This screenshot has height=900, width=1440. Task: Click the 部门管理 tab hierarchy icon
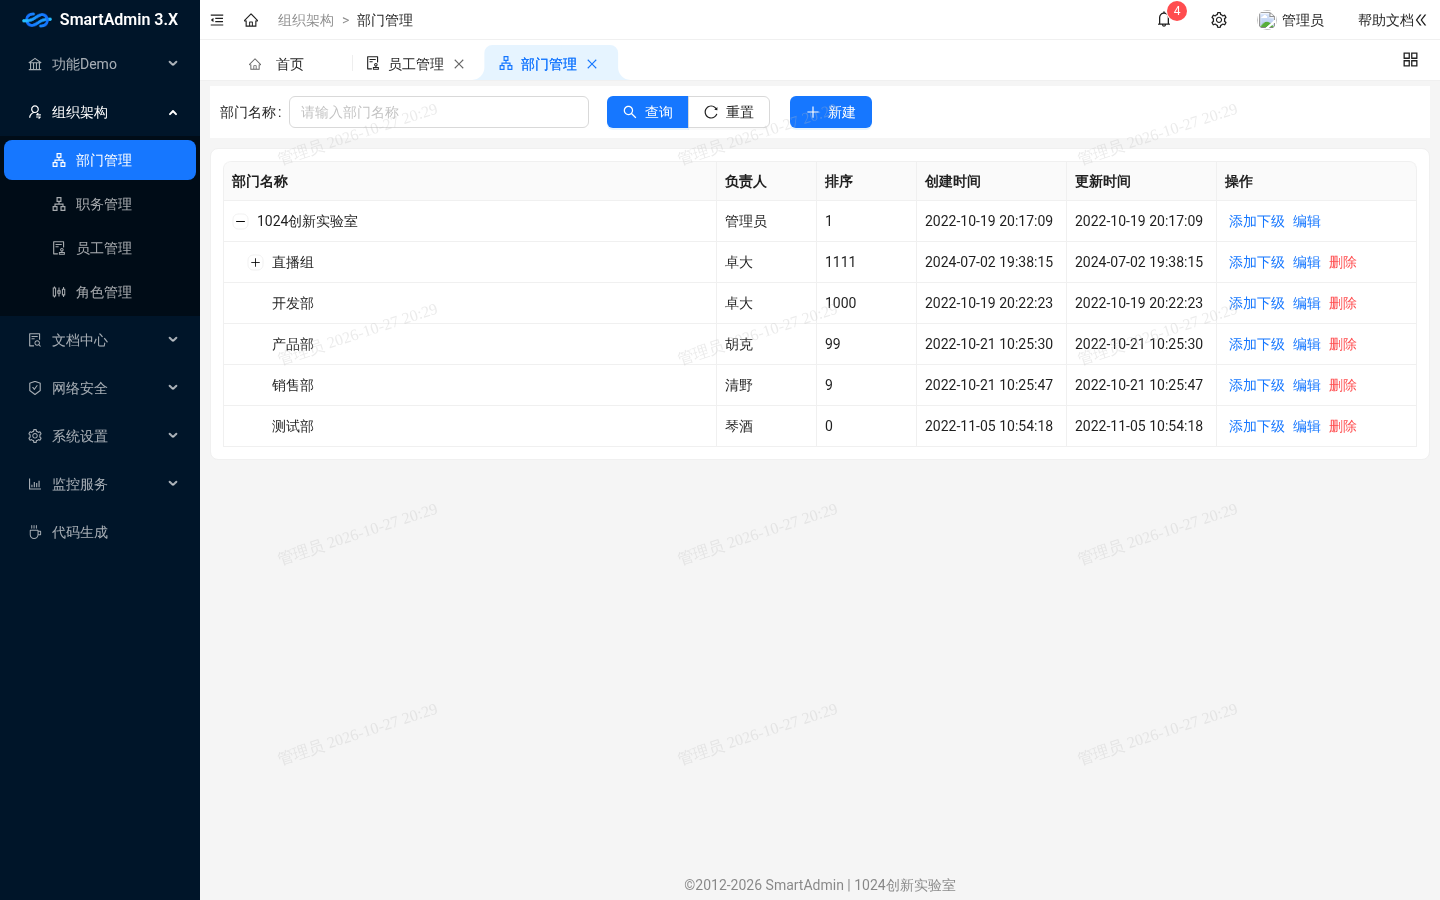pos(506,63)
